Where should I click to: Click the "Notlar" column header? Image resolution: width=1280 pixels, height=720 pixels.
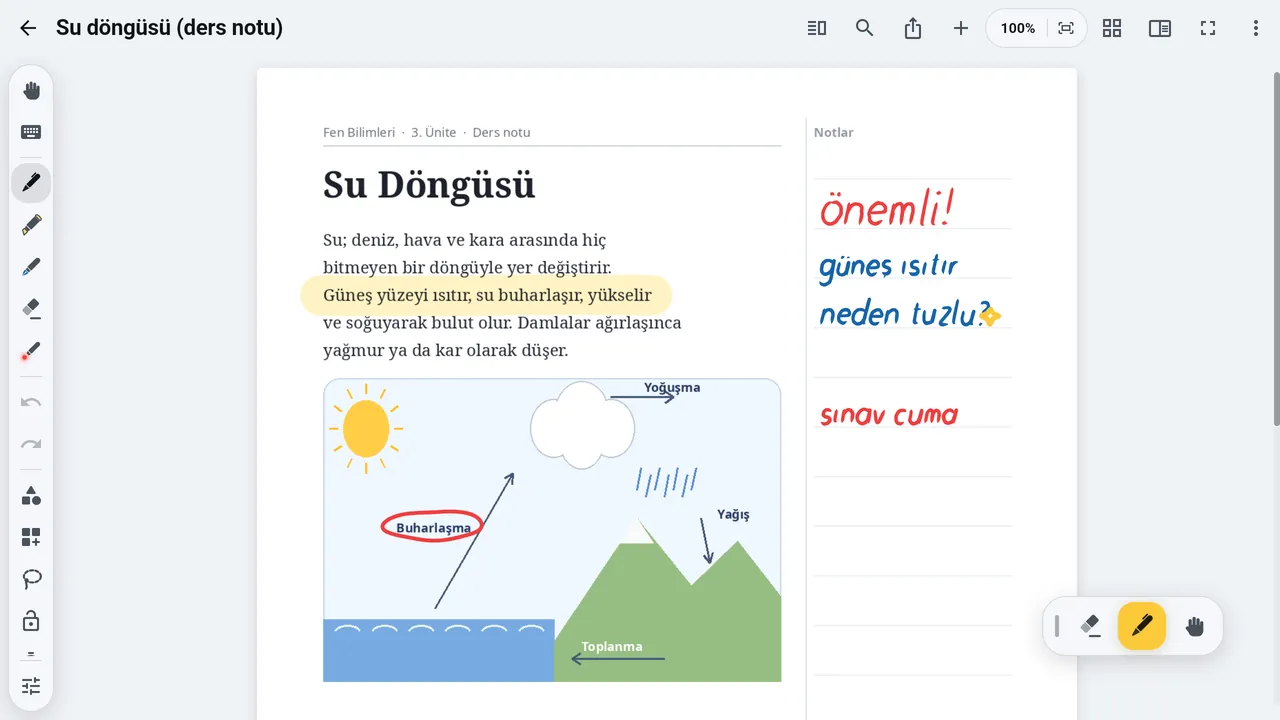(834, 132)
